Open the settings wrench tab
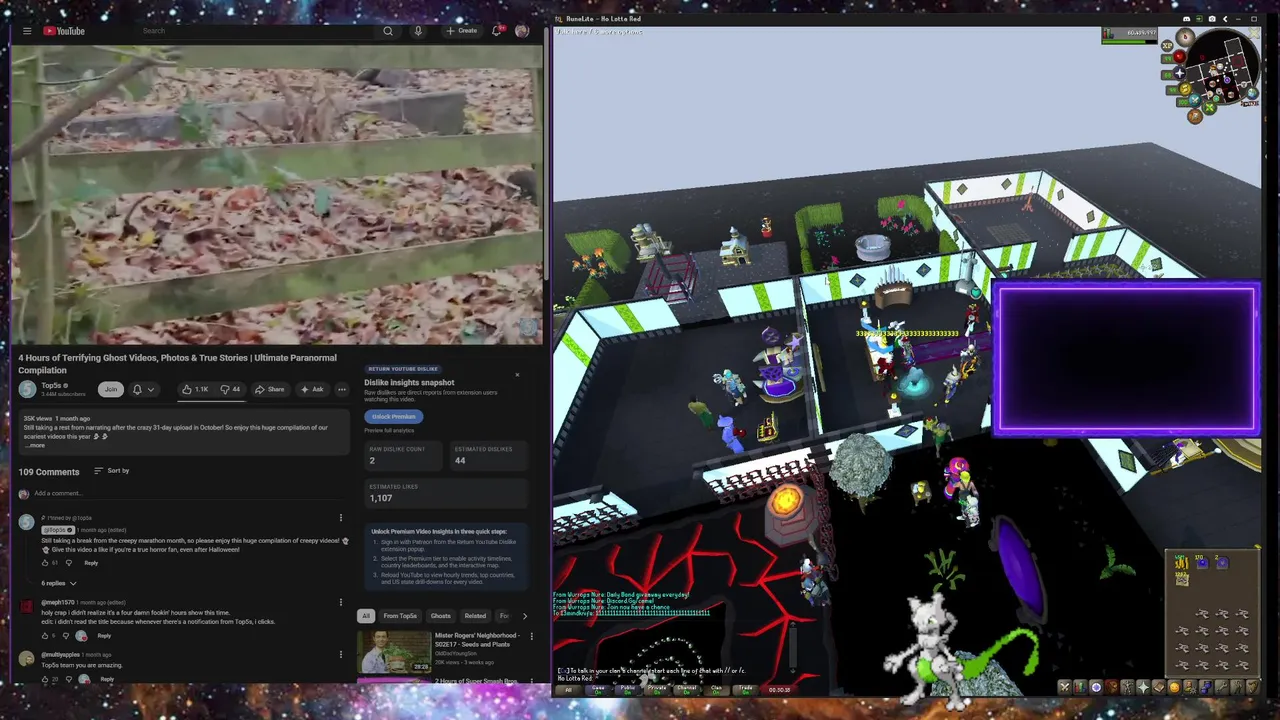Screen dimensions: 1280x720 (x=1220, y=687)
